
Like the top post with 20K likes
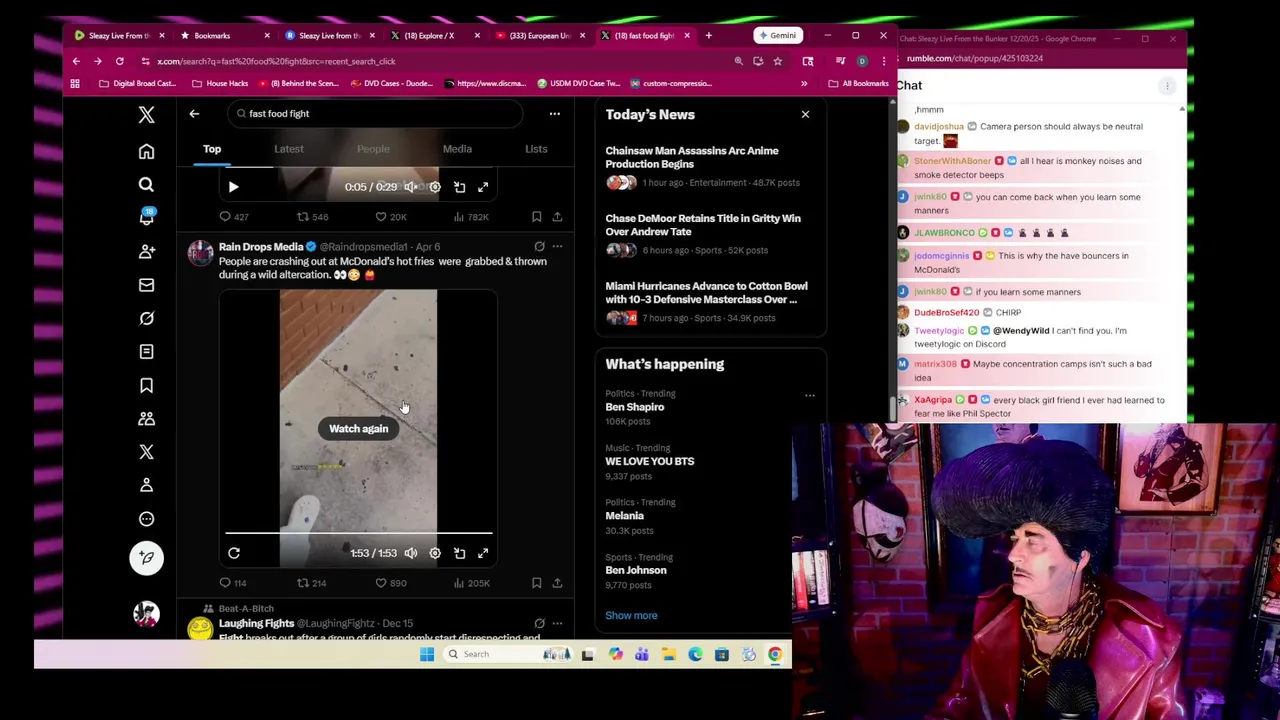(391, 217)
